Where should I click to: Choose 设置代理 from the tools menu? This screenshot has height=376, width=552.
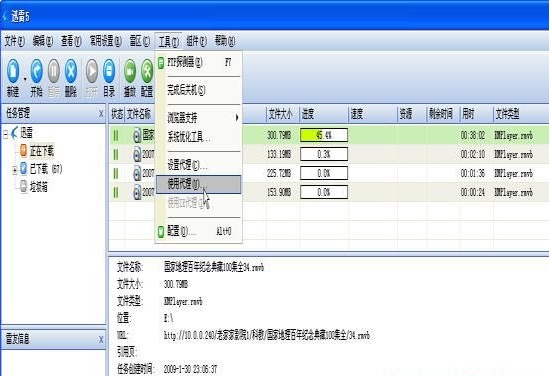(199, 164)
